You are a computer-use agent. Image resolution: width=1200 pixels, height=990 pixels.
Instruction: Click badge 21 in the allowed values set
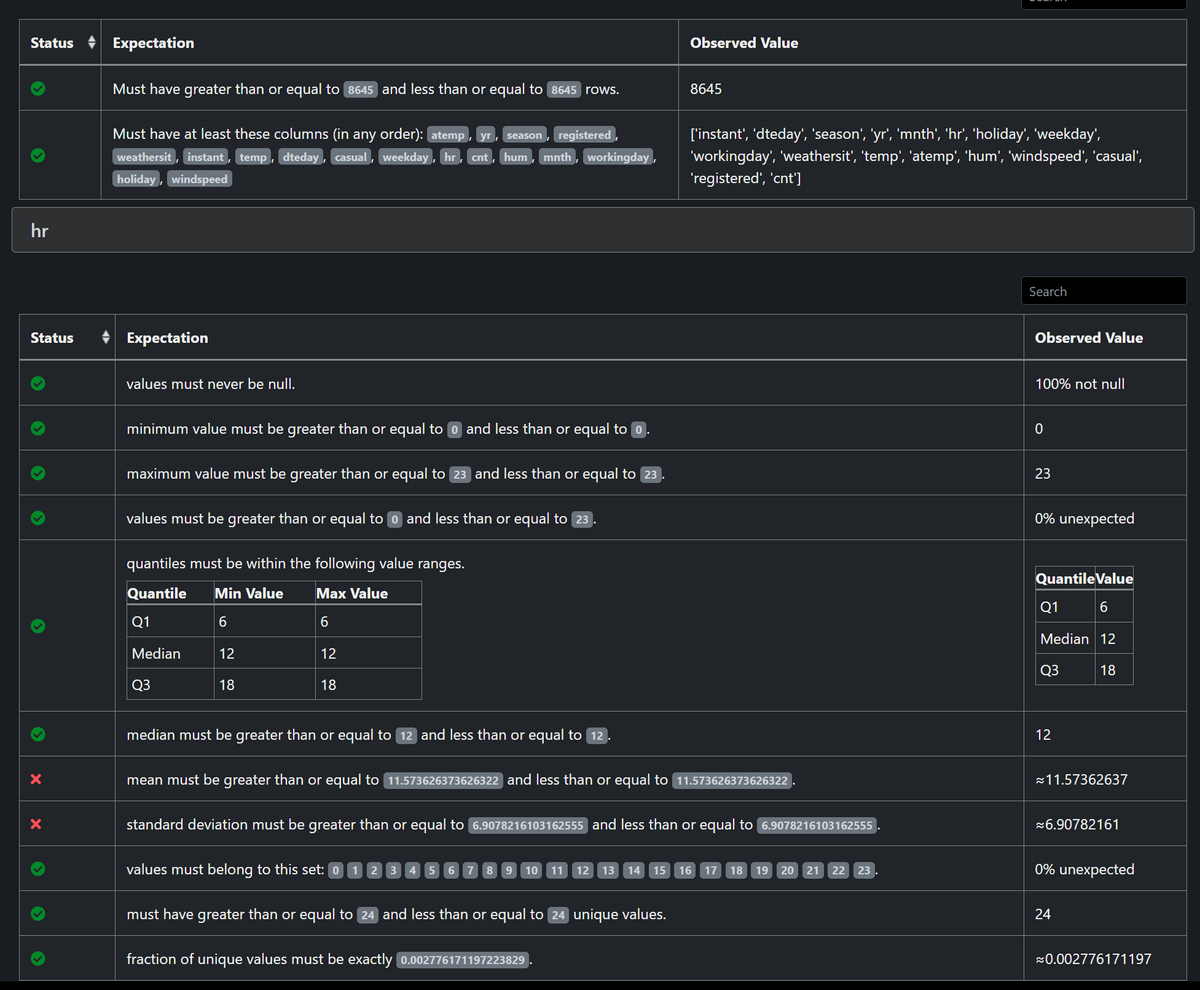coord(813,870)
